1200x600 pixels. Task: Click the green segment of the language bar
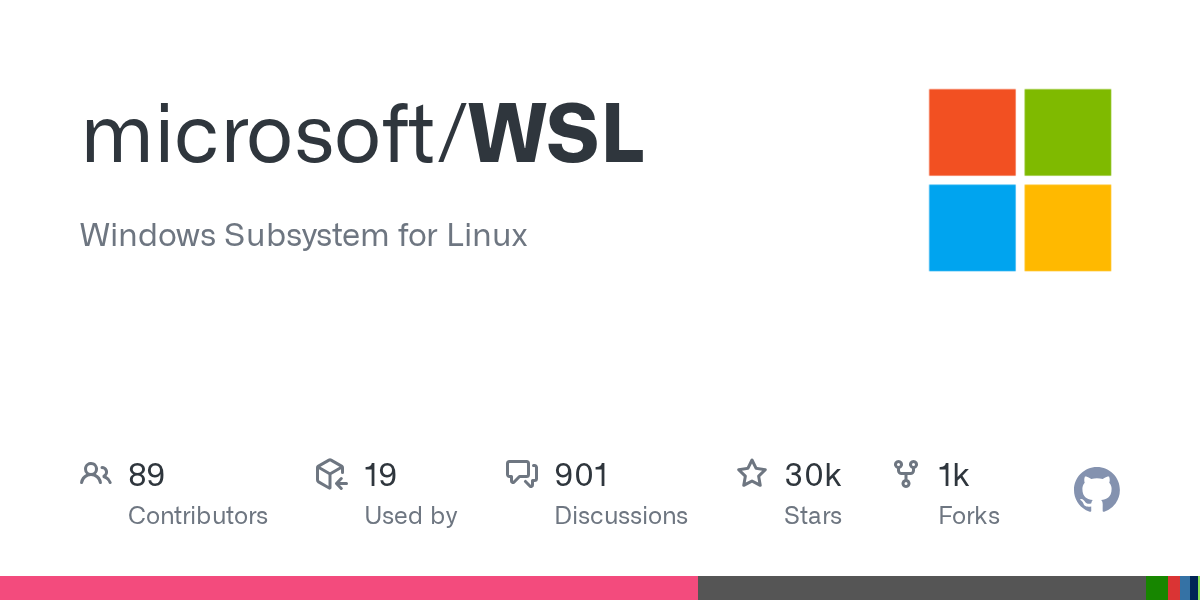tap(1156, 588)
